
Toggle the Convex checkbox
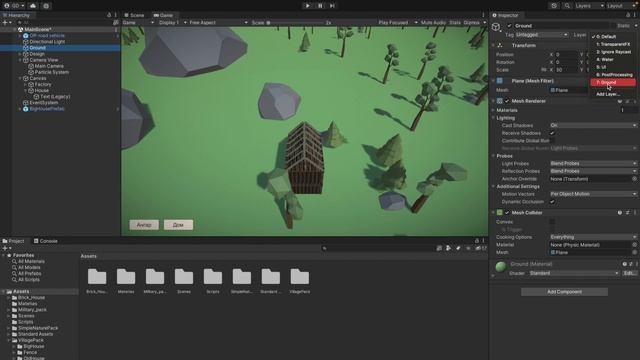click(x=552, y=222)
